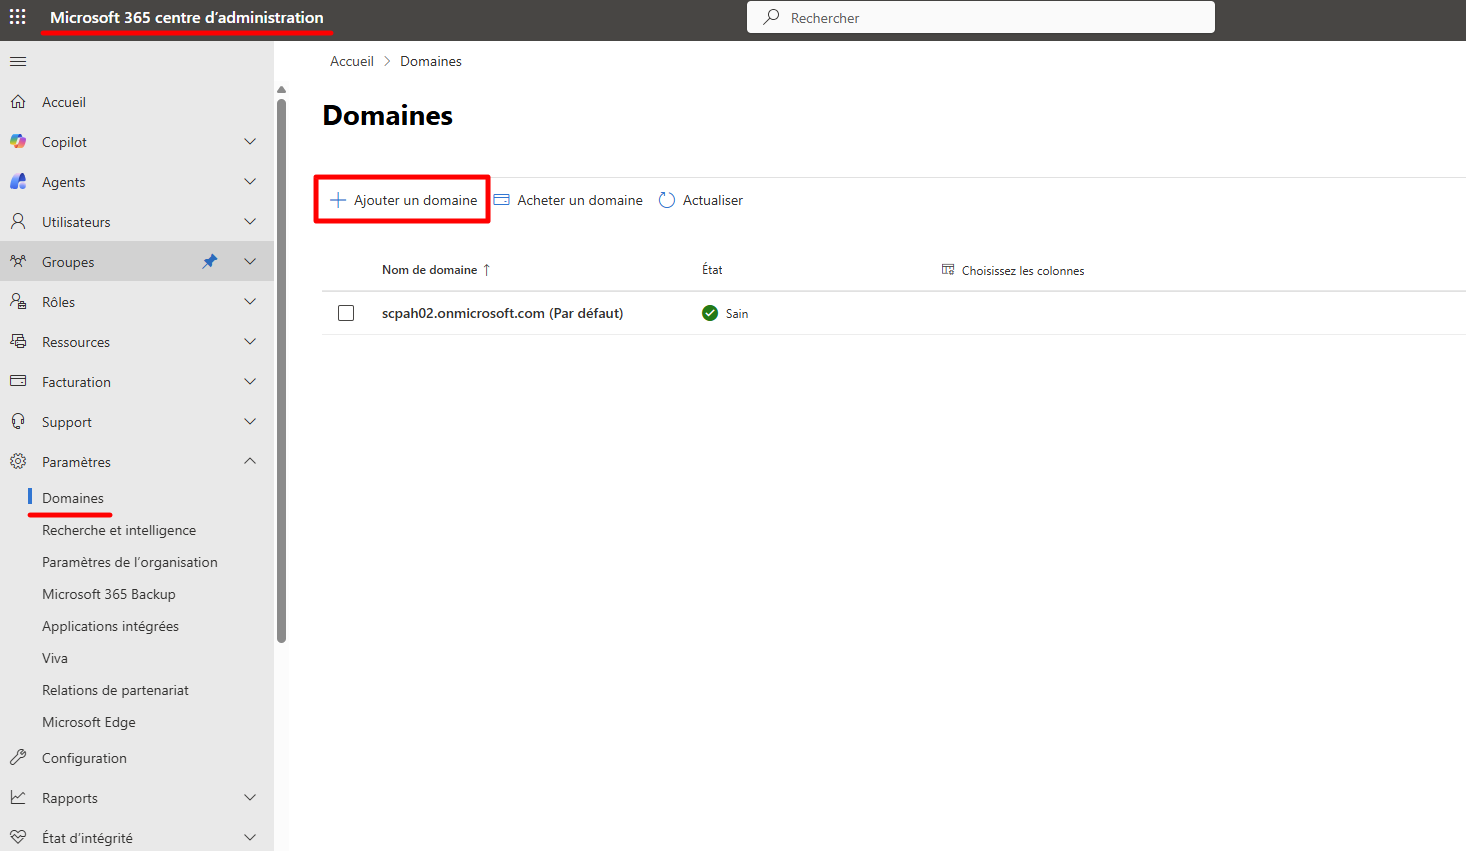Expand the Rôles menu chevron
1466x851 pixels.
click(250, 302)
